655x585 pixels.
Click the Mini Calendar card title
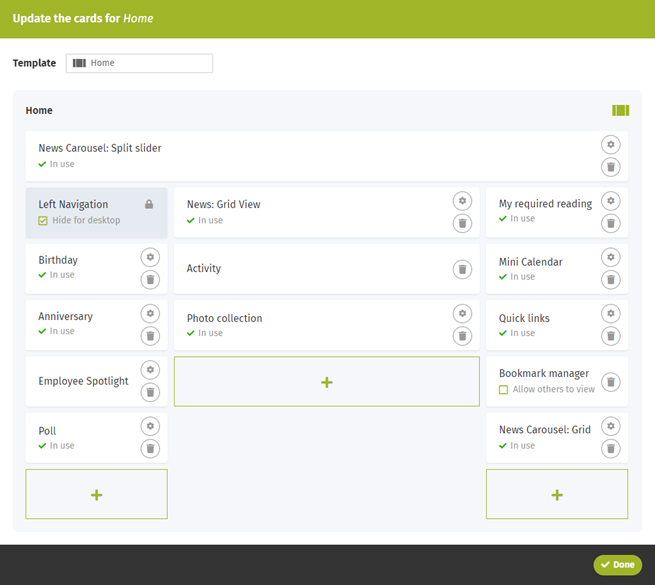[531, 262]
